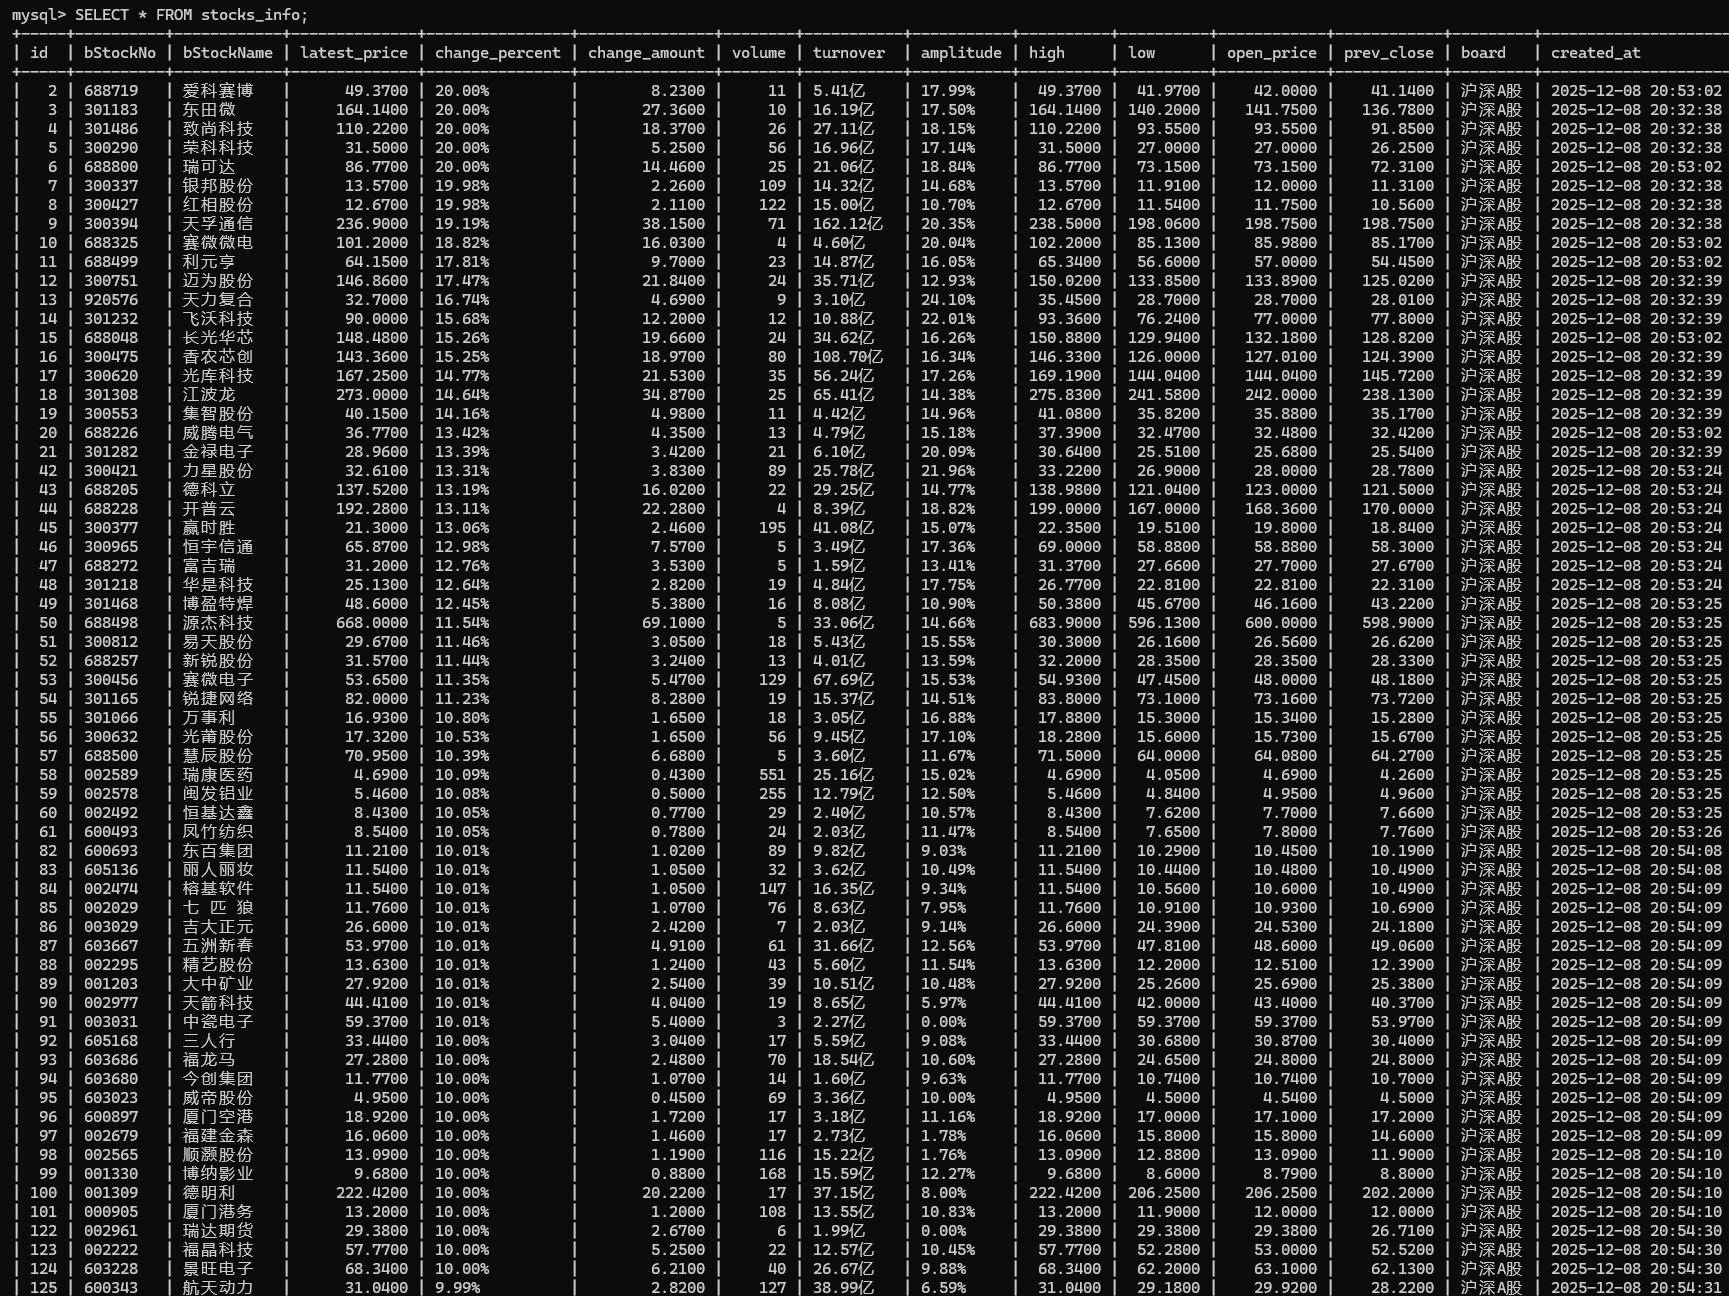Click stock name 凤竹纺织
The width and height of the screenshot is (1729, 1296).
click(218, 832)
